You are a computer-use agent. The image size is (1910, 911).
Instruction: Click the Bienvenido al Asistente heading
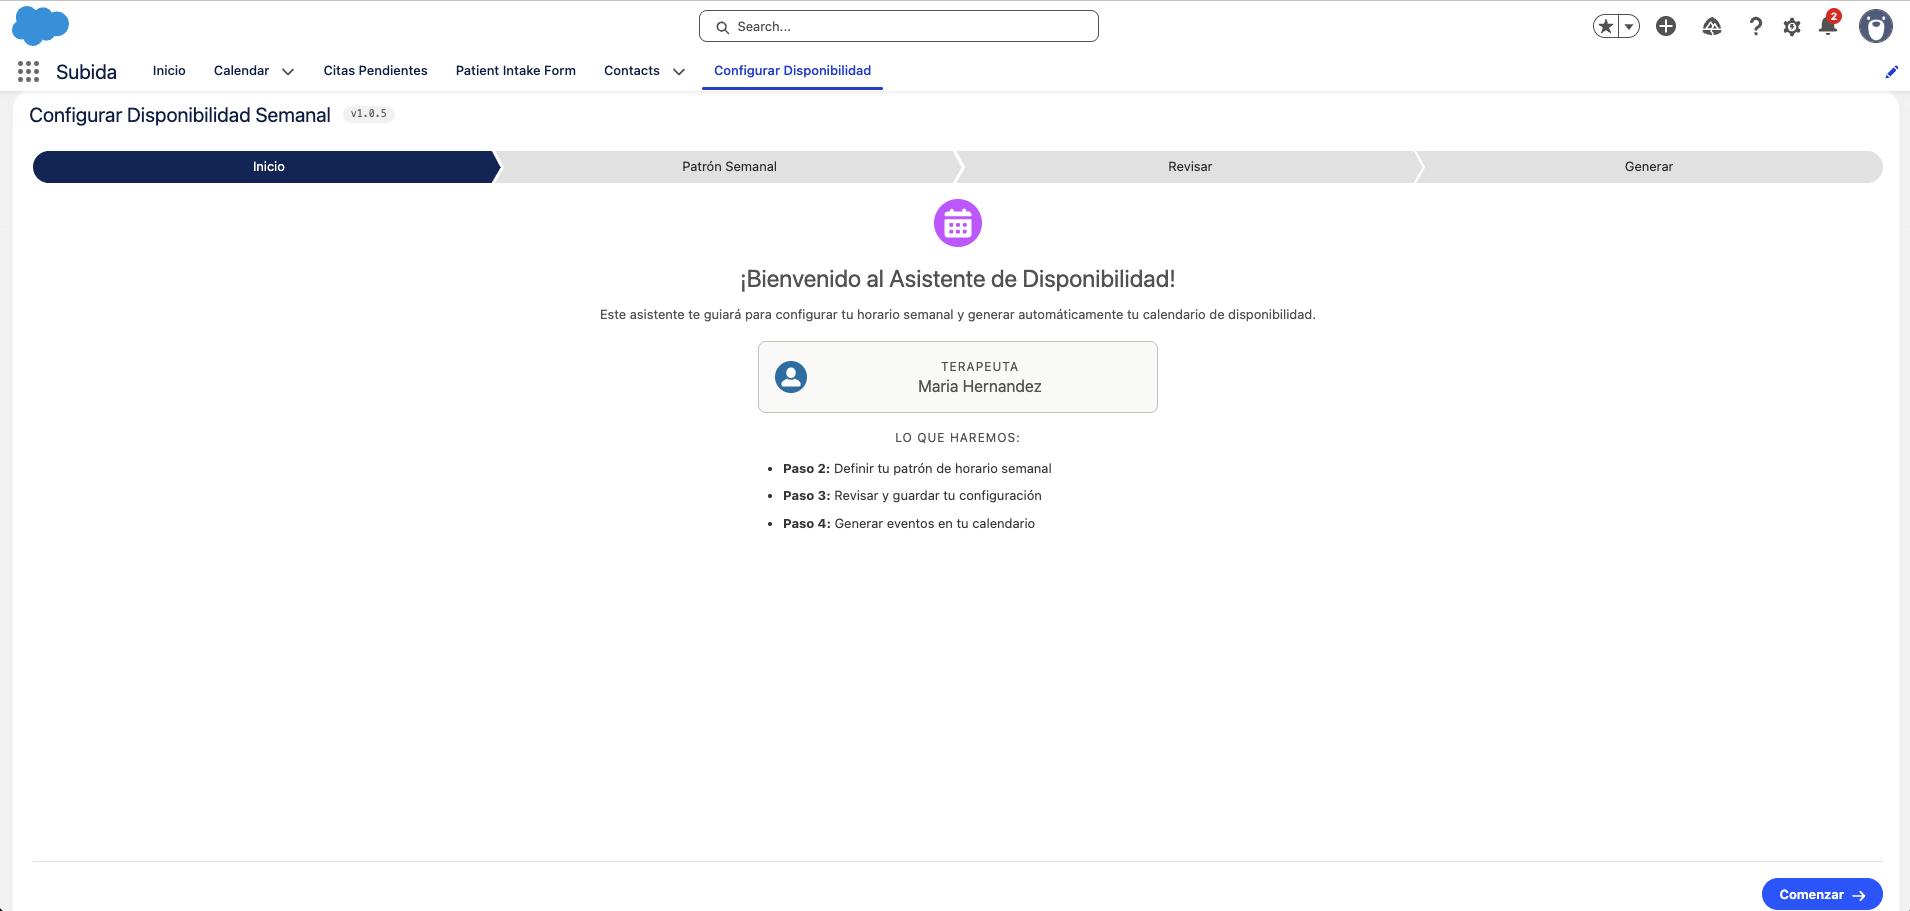click(958, 279)
